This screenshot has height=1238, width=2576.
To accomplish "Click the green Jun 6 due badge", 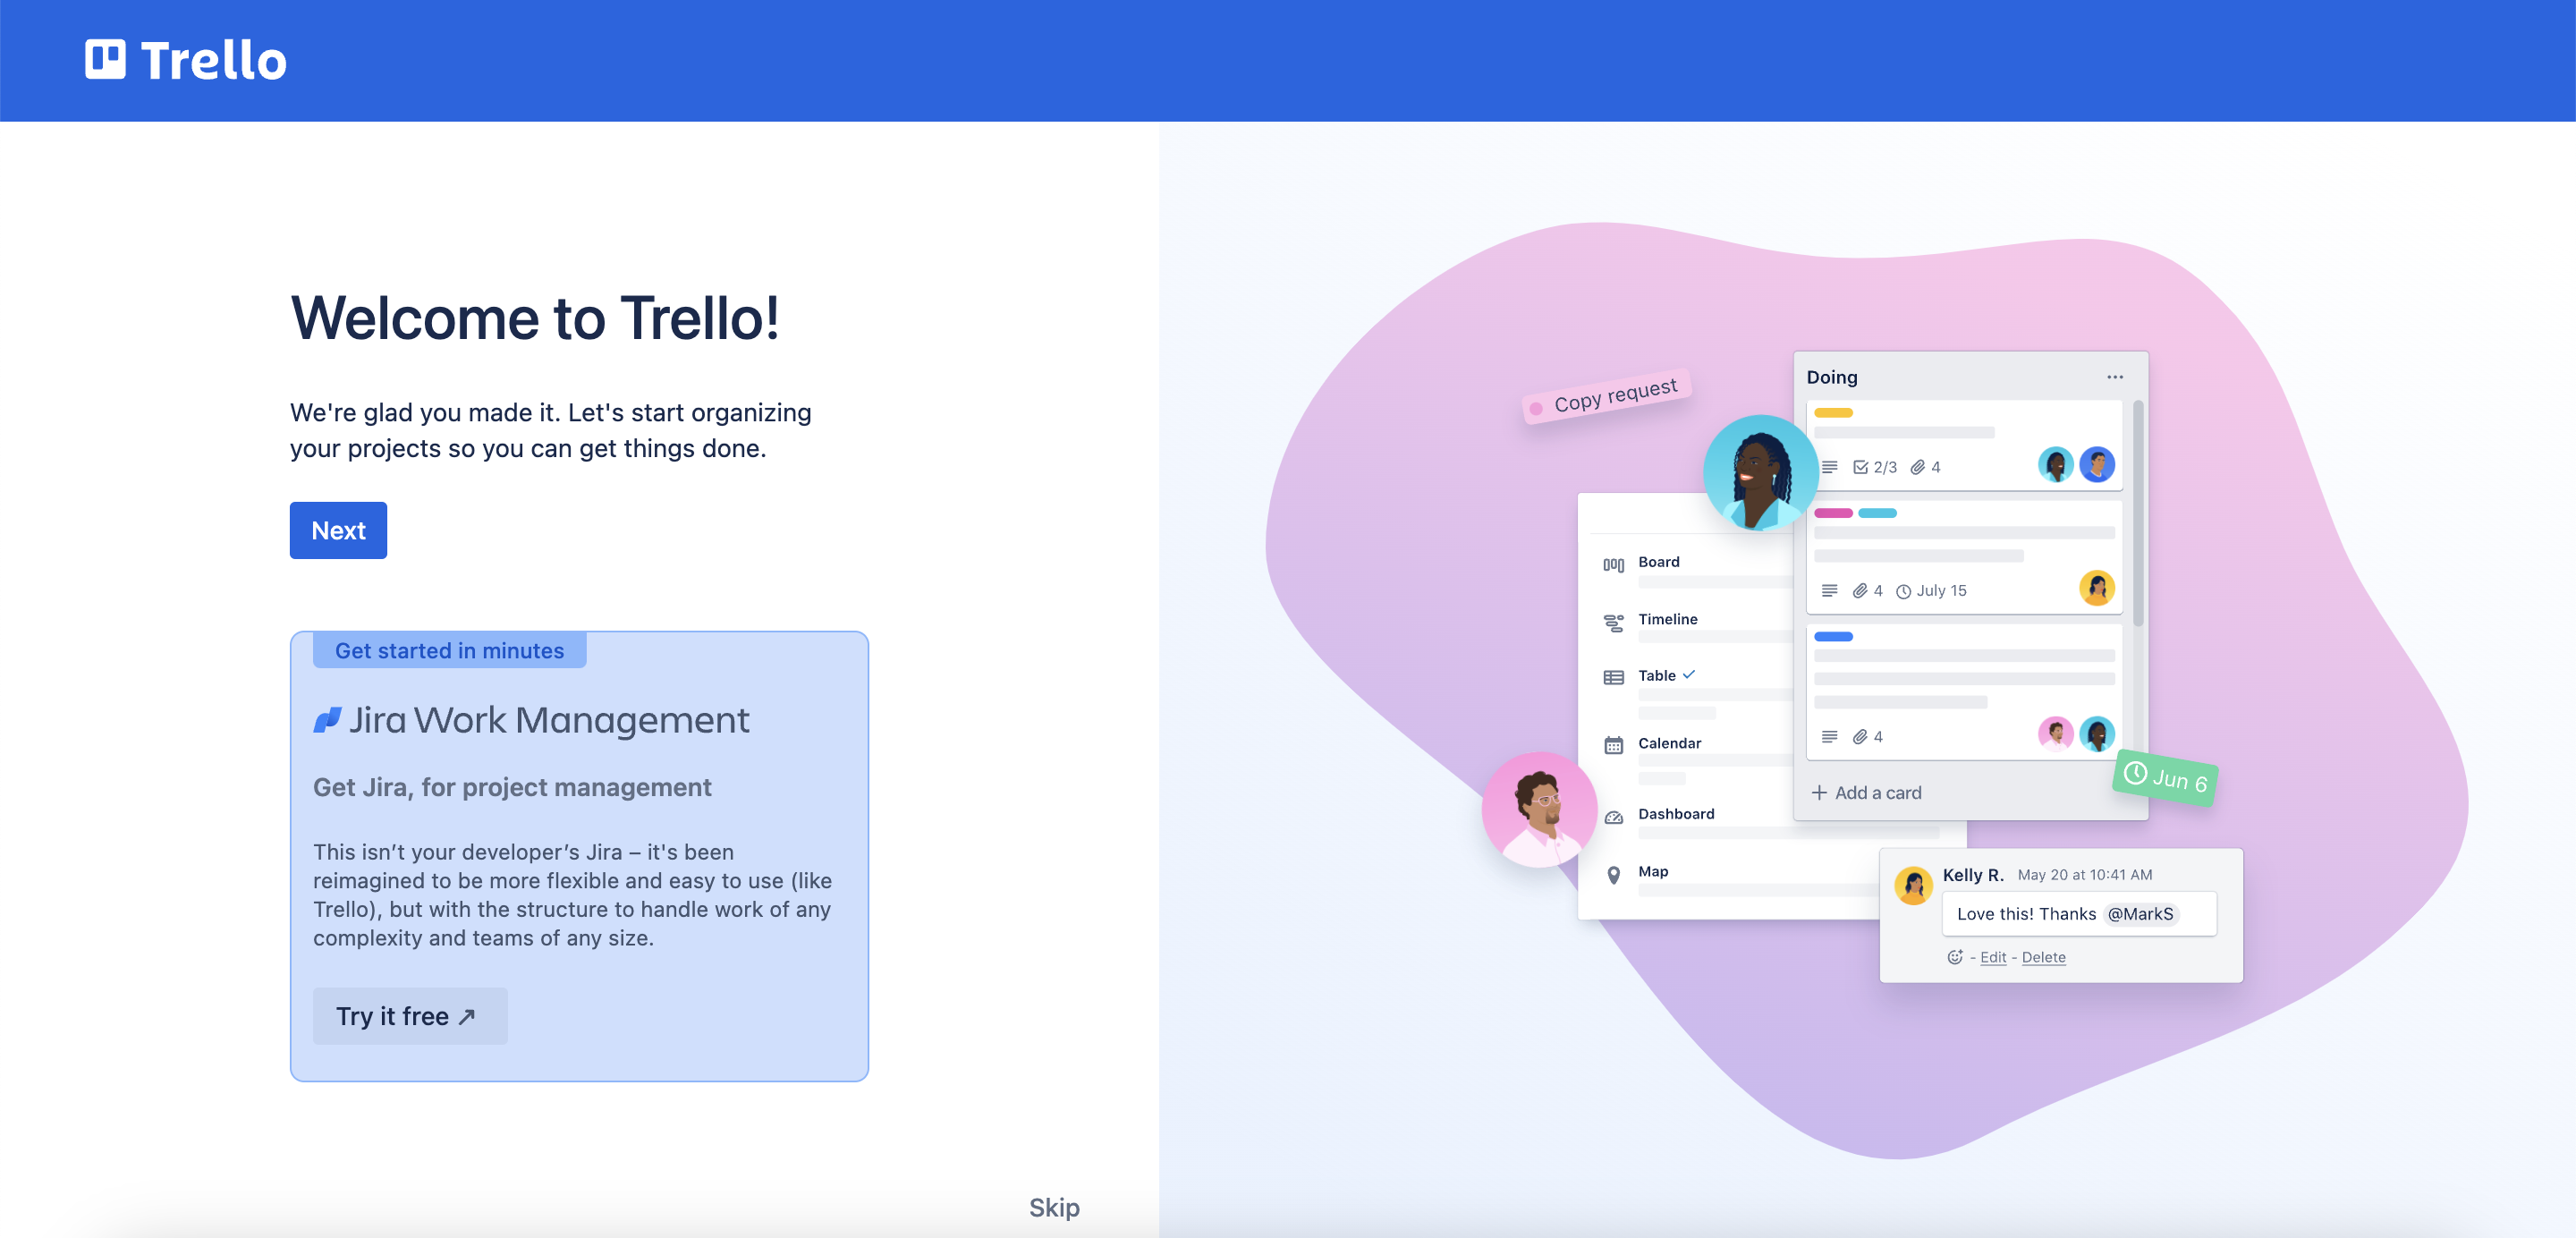I will (x=2165, y=778).
